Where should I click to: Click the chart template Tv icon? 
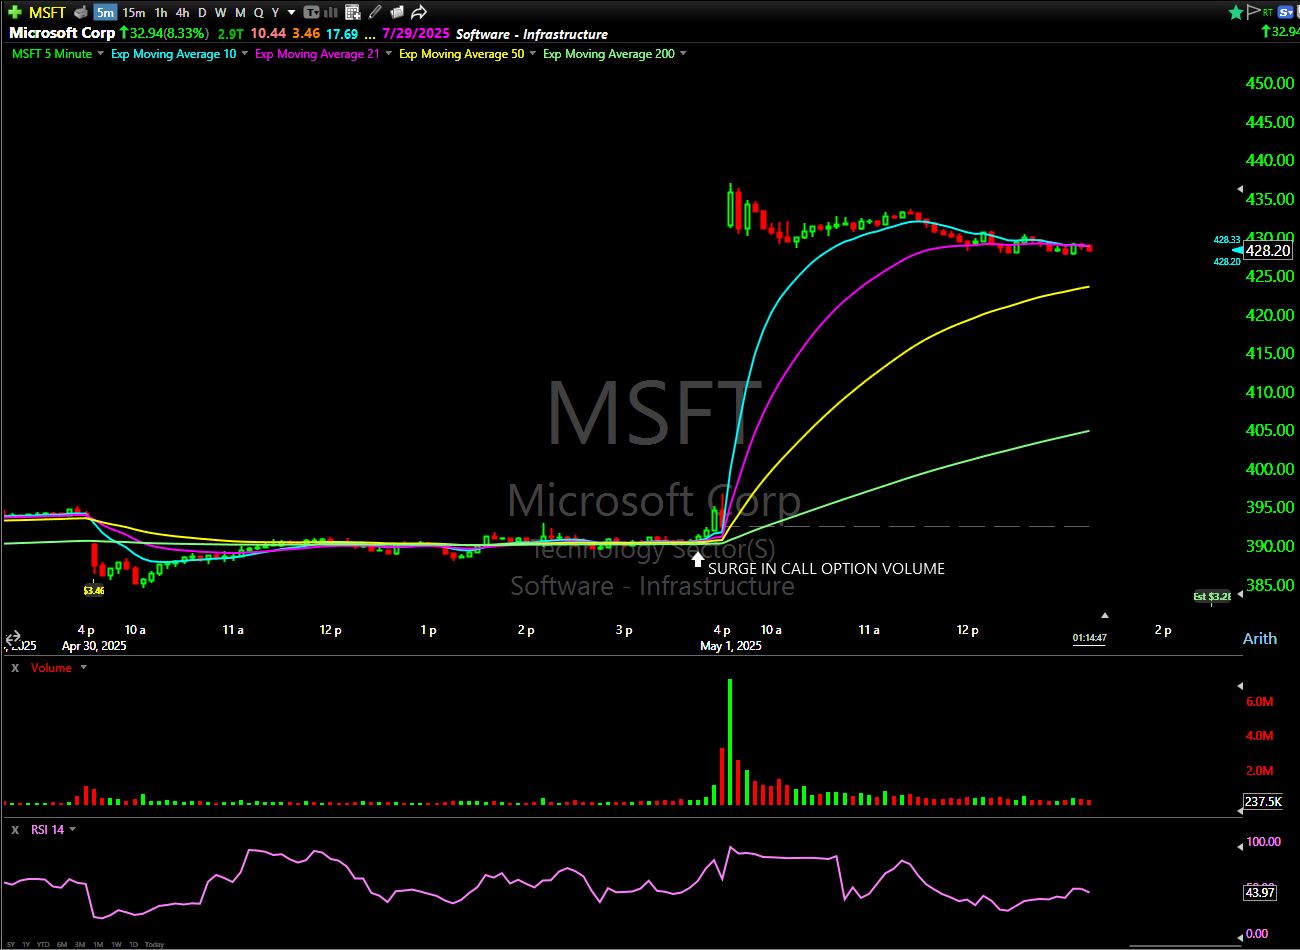(311, 12)
